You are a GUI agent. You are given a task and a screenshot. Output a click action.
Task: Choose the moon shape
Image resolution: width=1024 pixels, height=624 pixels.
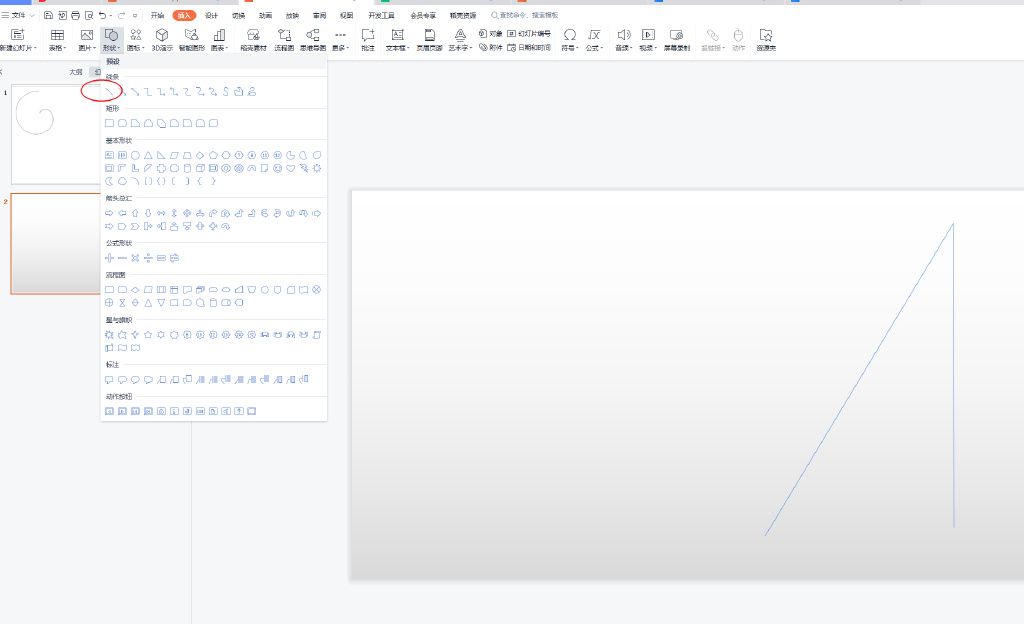109,181
